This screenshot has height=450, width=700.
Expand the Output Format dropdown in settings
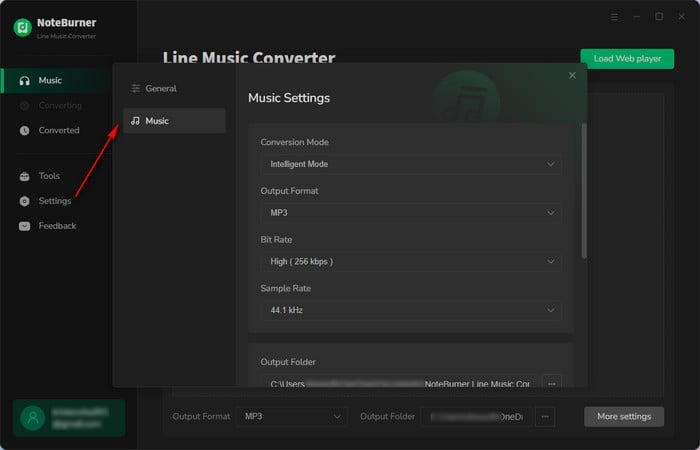pyautogui.click(x=411, y=213)
